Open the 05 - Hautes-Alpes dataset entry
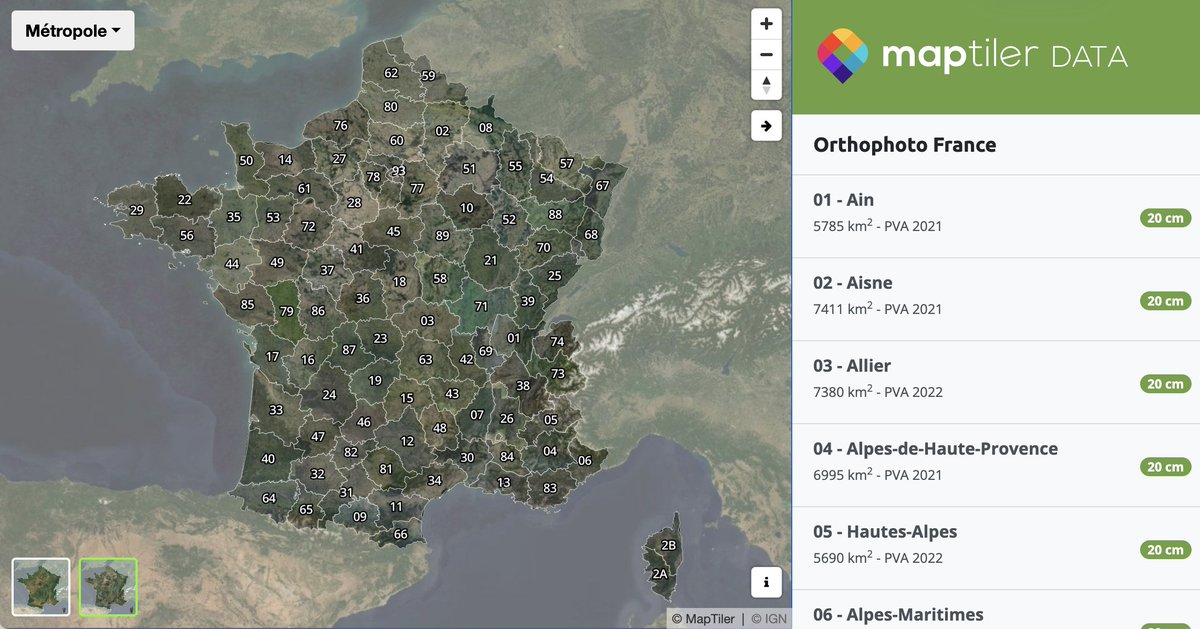 click(996, 548)
